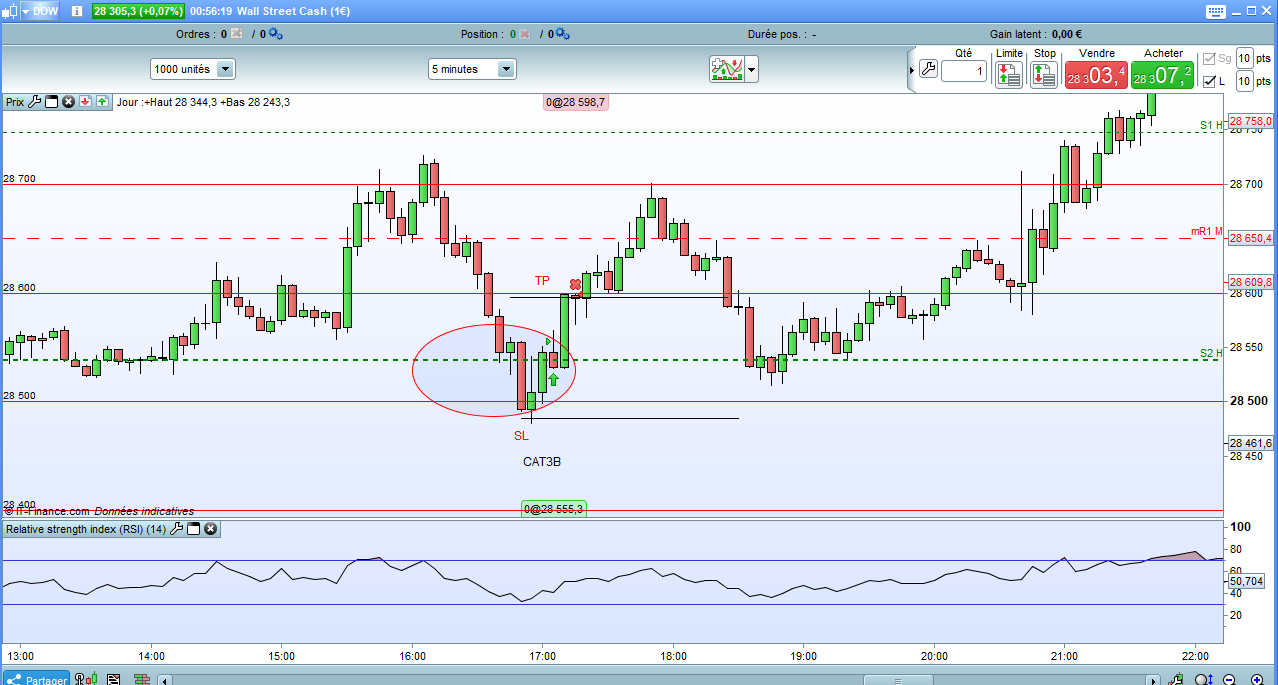This screenshot has height=685, width=1278.
Task: Open trading panel wrench settings
Action: coord(928,70)
